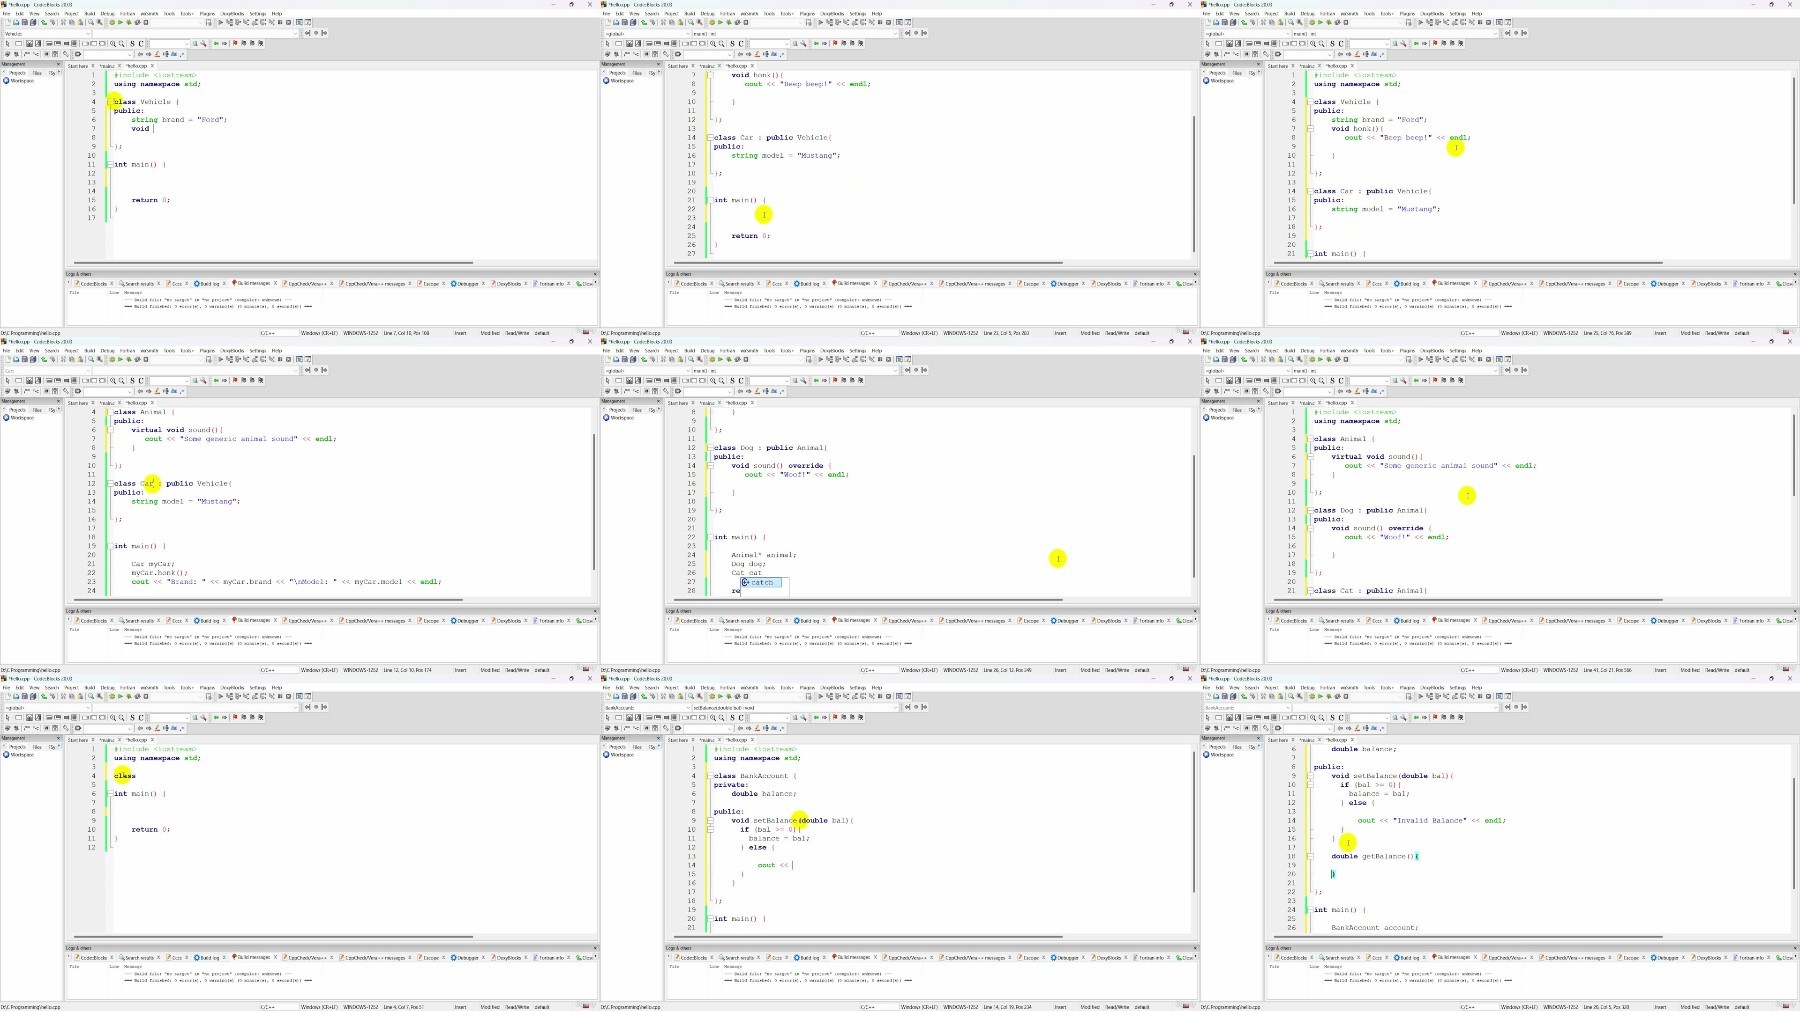1800x1011 pixels.
Task: Toggle C comment button in 'Invalid Balance' window
Action: [1341, 717]
